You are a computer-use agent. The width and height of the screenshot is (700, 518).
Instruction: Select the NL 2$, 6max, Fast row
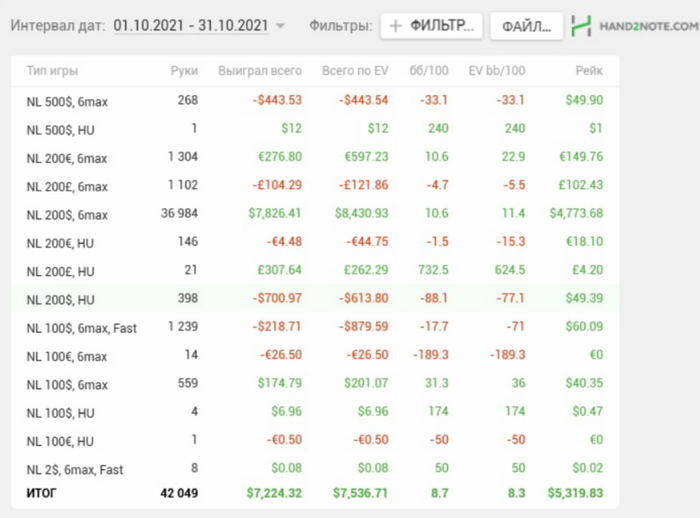315,468
